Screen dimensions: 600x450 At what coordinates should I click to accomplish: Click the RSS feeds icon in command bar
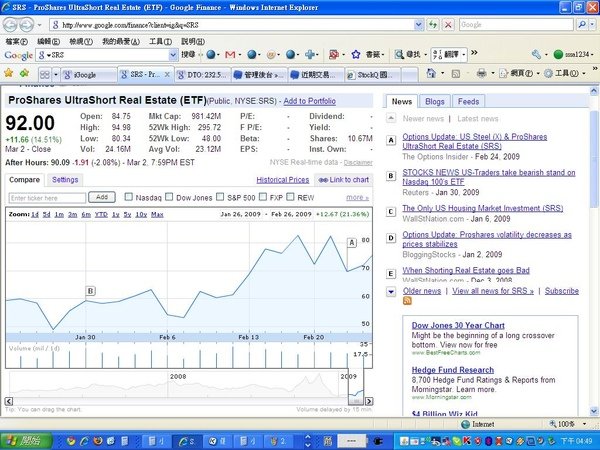[x=455, y=74]
